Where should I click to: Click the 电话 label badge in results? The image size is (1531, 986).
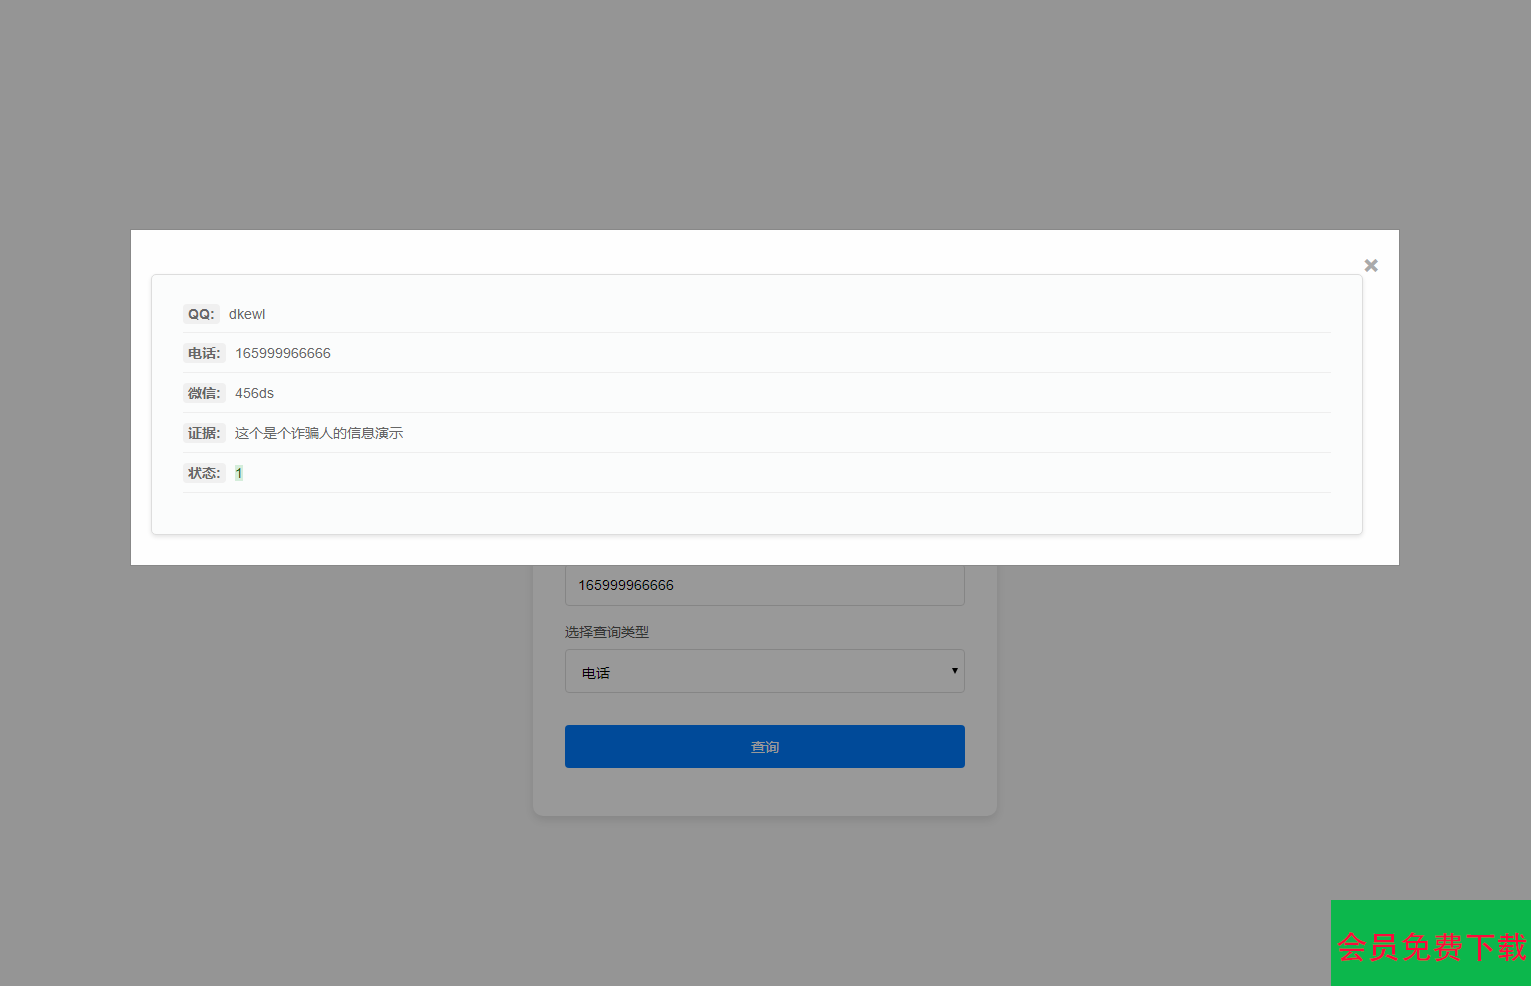click(x=204, y=353)
